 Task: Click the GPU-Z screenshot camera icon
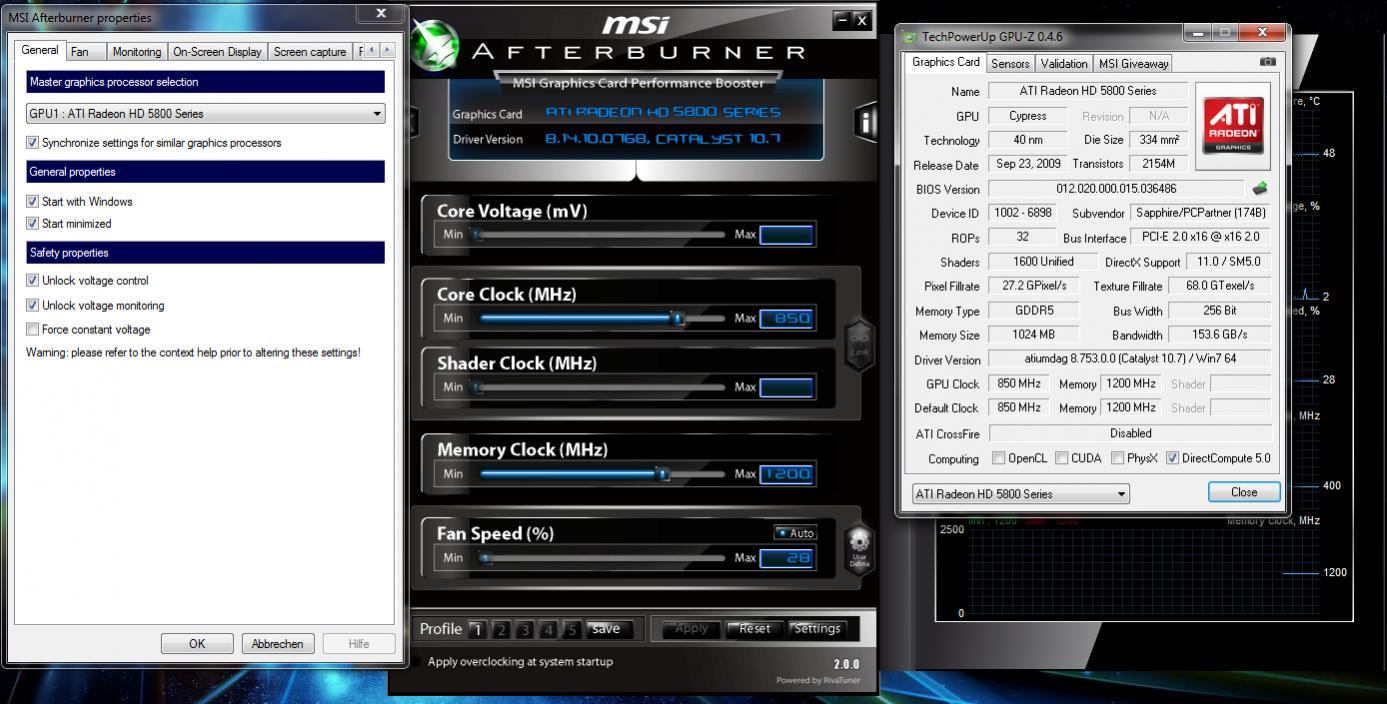coord(1267,62)
